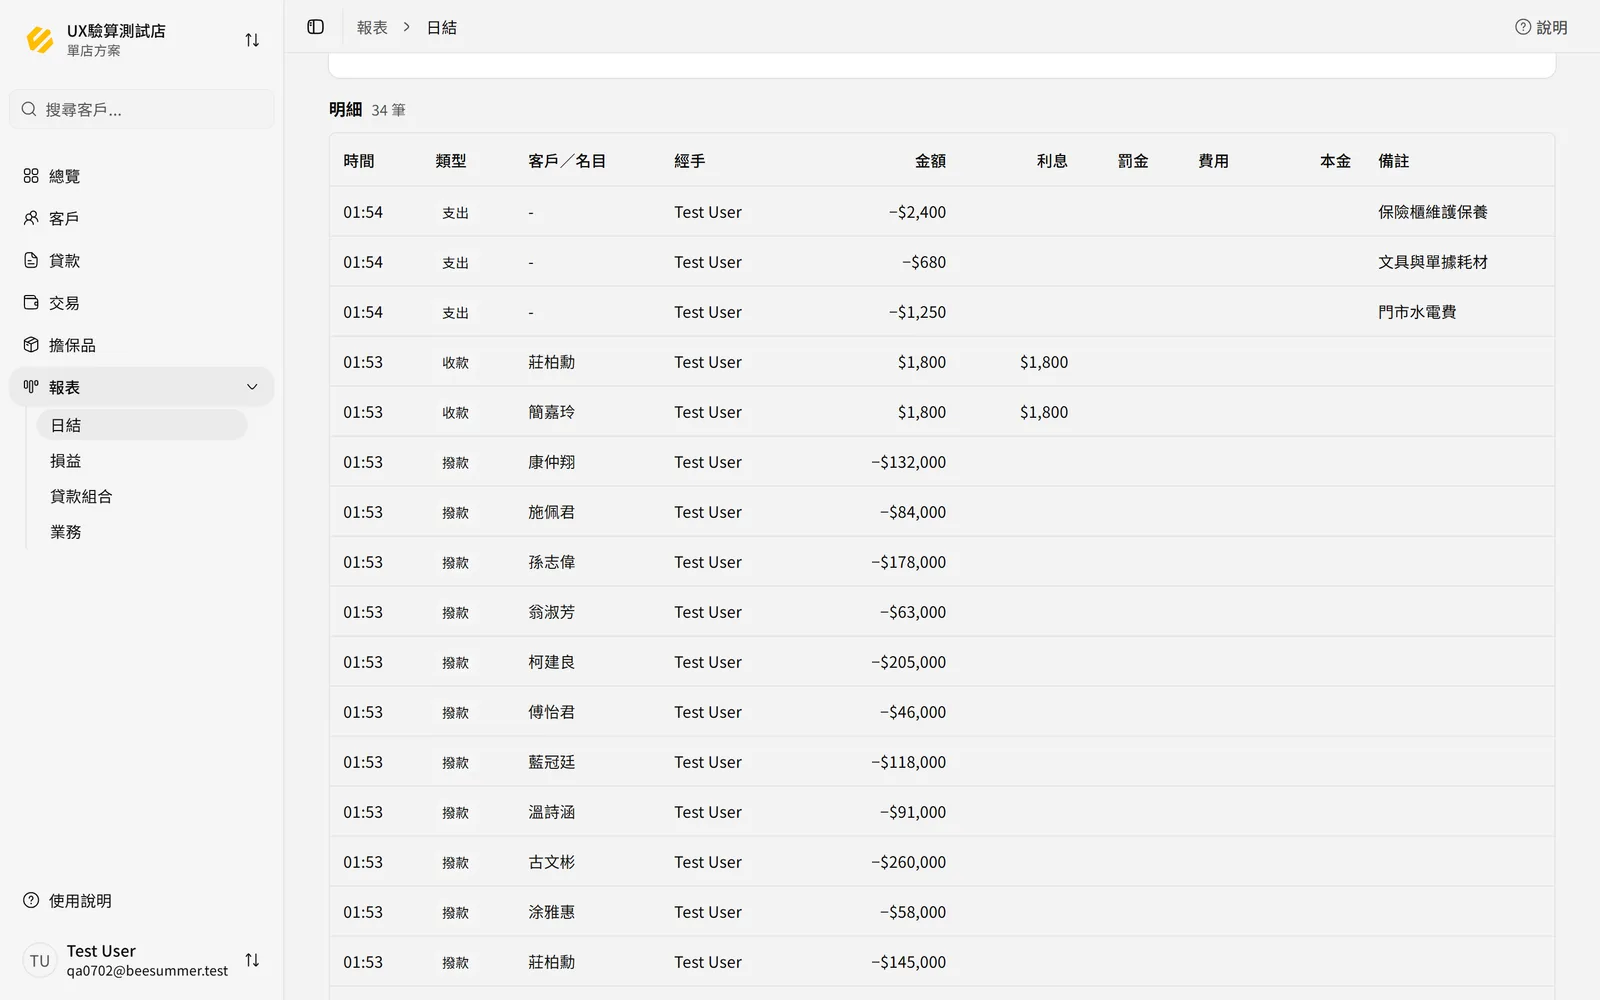Collapse the 報表 menu chevron
1600x1000 pixels.
(252, 387)
